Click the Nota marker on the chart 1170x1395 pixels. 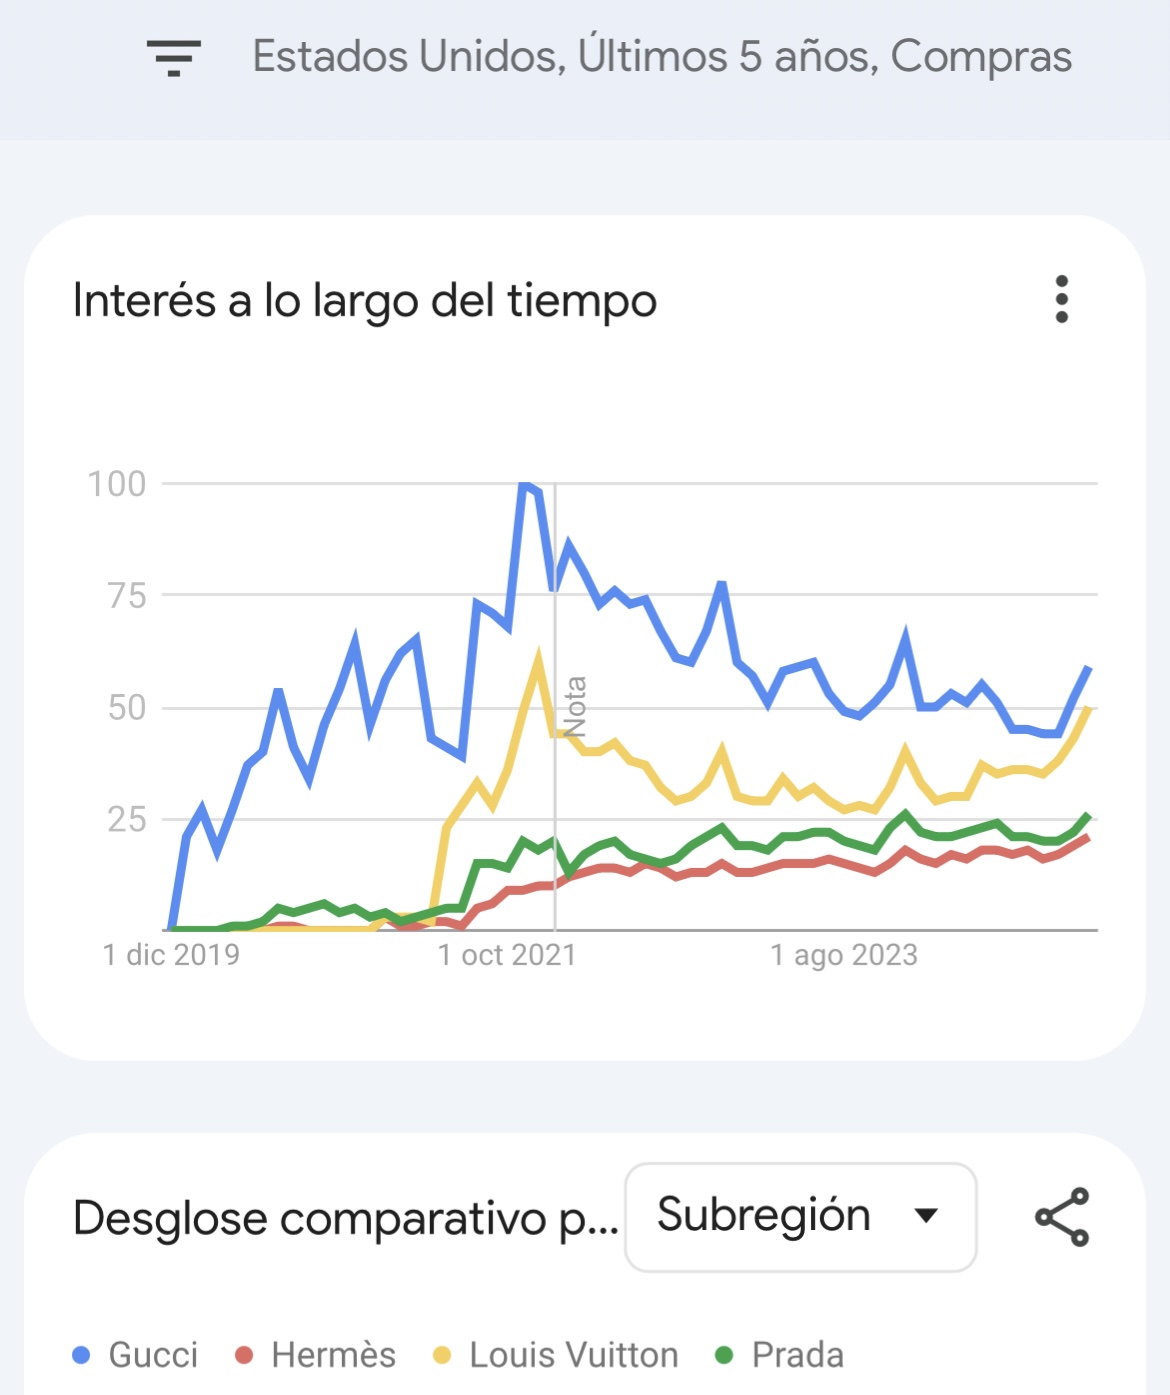tap(574, 706)
